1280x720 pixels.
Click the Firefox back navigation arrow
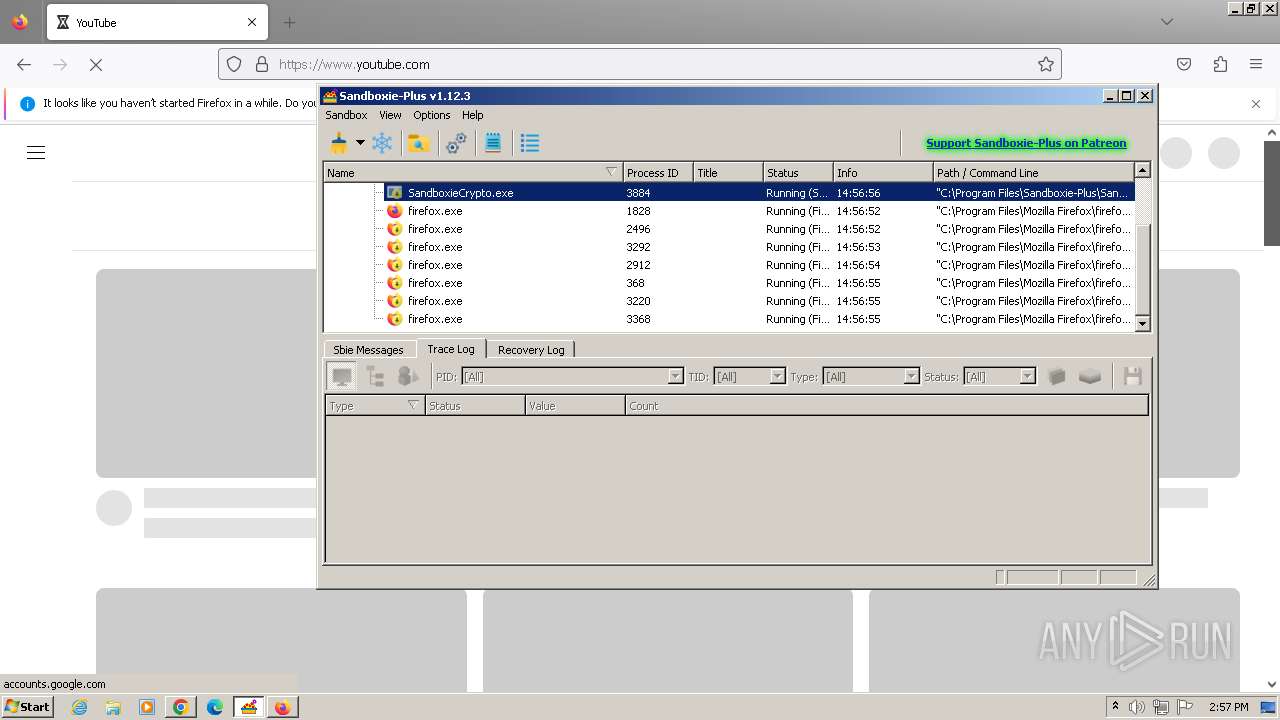click(24, 64)
